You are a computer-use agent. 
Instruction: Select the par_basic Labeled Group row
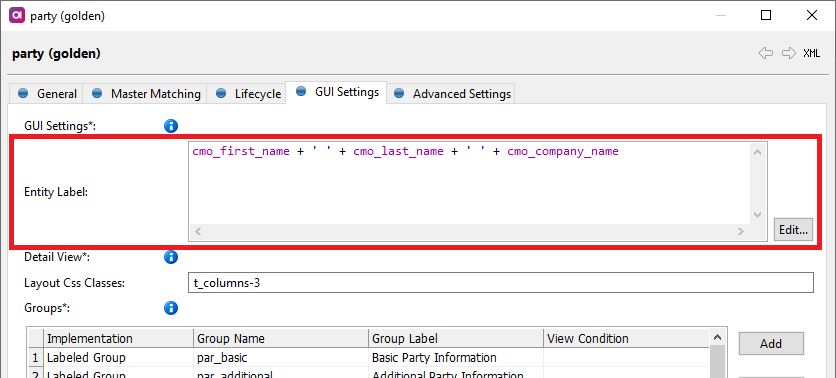click(369, 357)
